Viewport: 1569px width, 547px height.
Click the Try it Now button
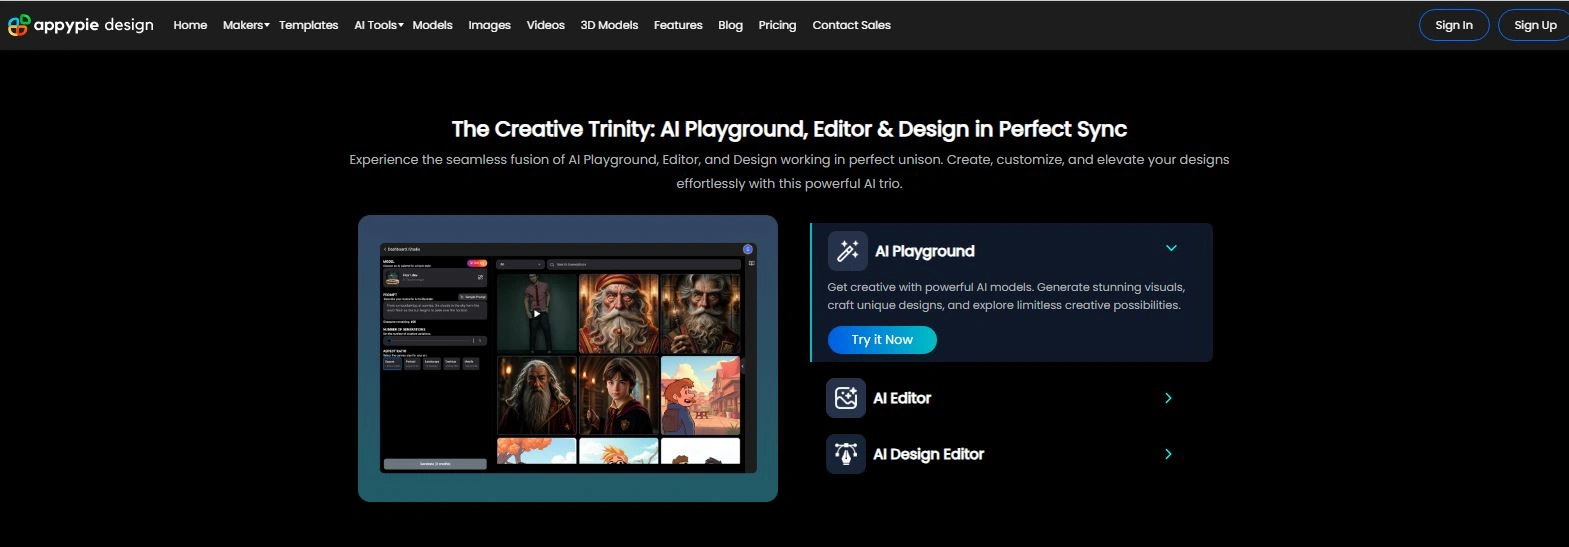[x=882, y=340]
